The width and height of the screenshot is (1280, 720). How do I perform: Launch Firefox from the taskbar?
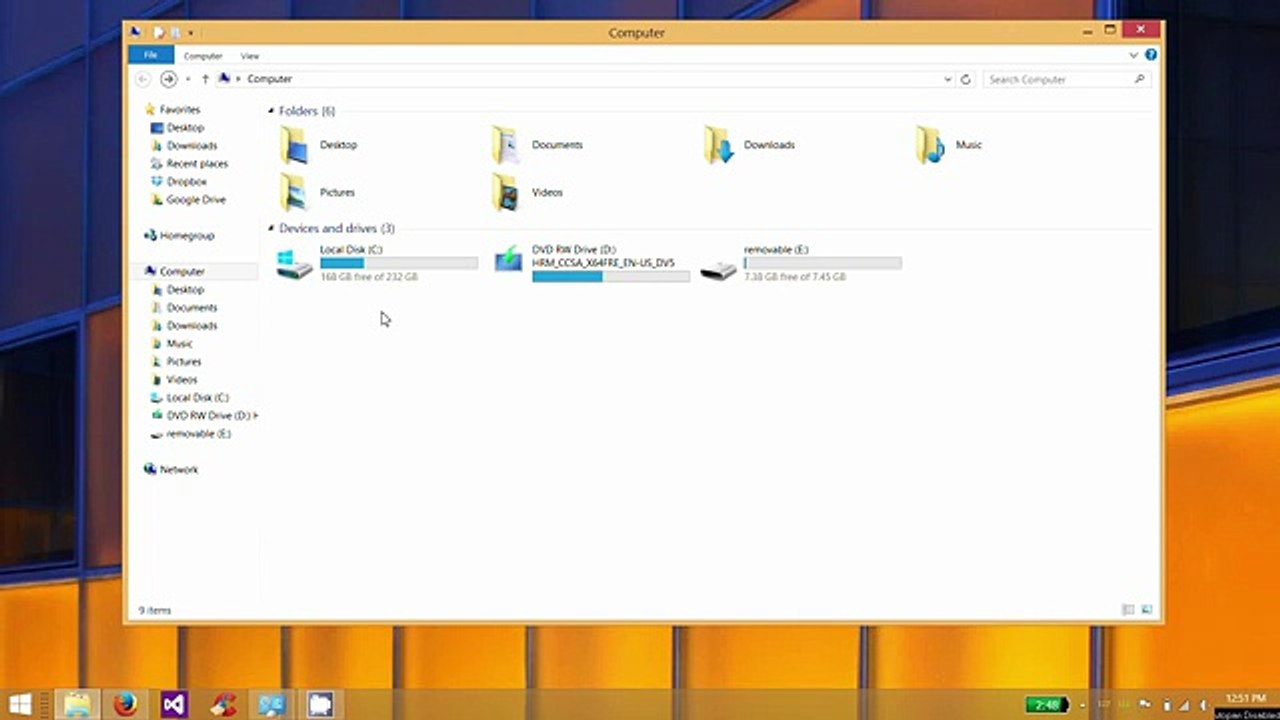click(x=125, y=705)
